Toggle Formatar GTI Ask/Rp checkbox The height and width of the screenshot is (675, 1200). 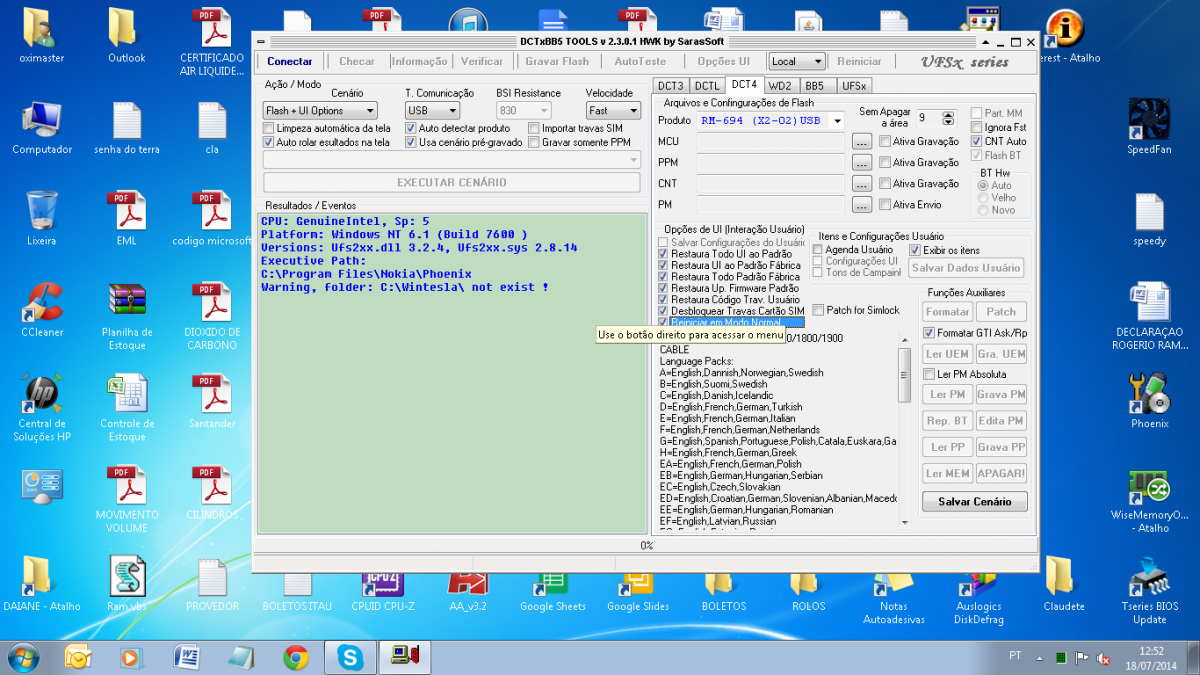(928, 332)
